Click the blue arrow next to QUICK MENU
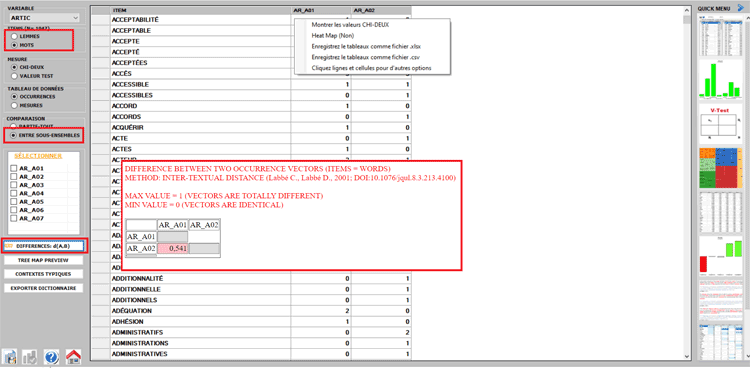750x368 pixels. (741, 8)
